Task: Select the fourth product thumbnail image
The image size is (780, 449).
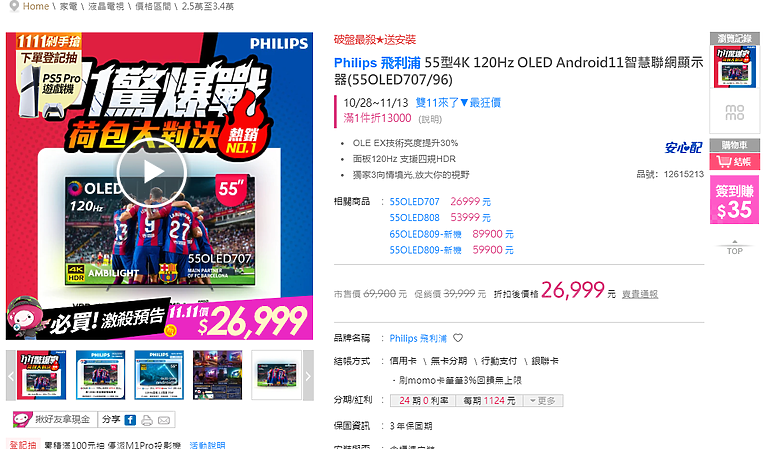Action: pos(217,375)
